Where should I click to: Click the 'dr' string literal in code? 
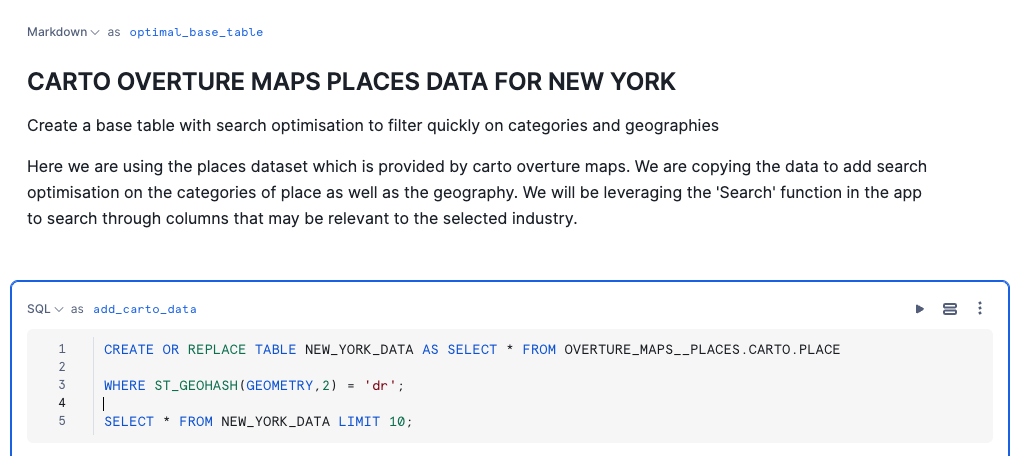[383, 385]
